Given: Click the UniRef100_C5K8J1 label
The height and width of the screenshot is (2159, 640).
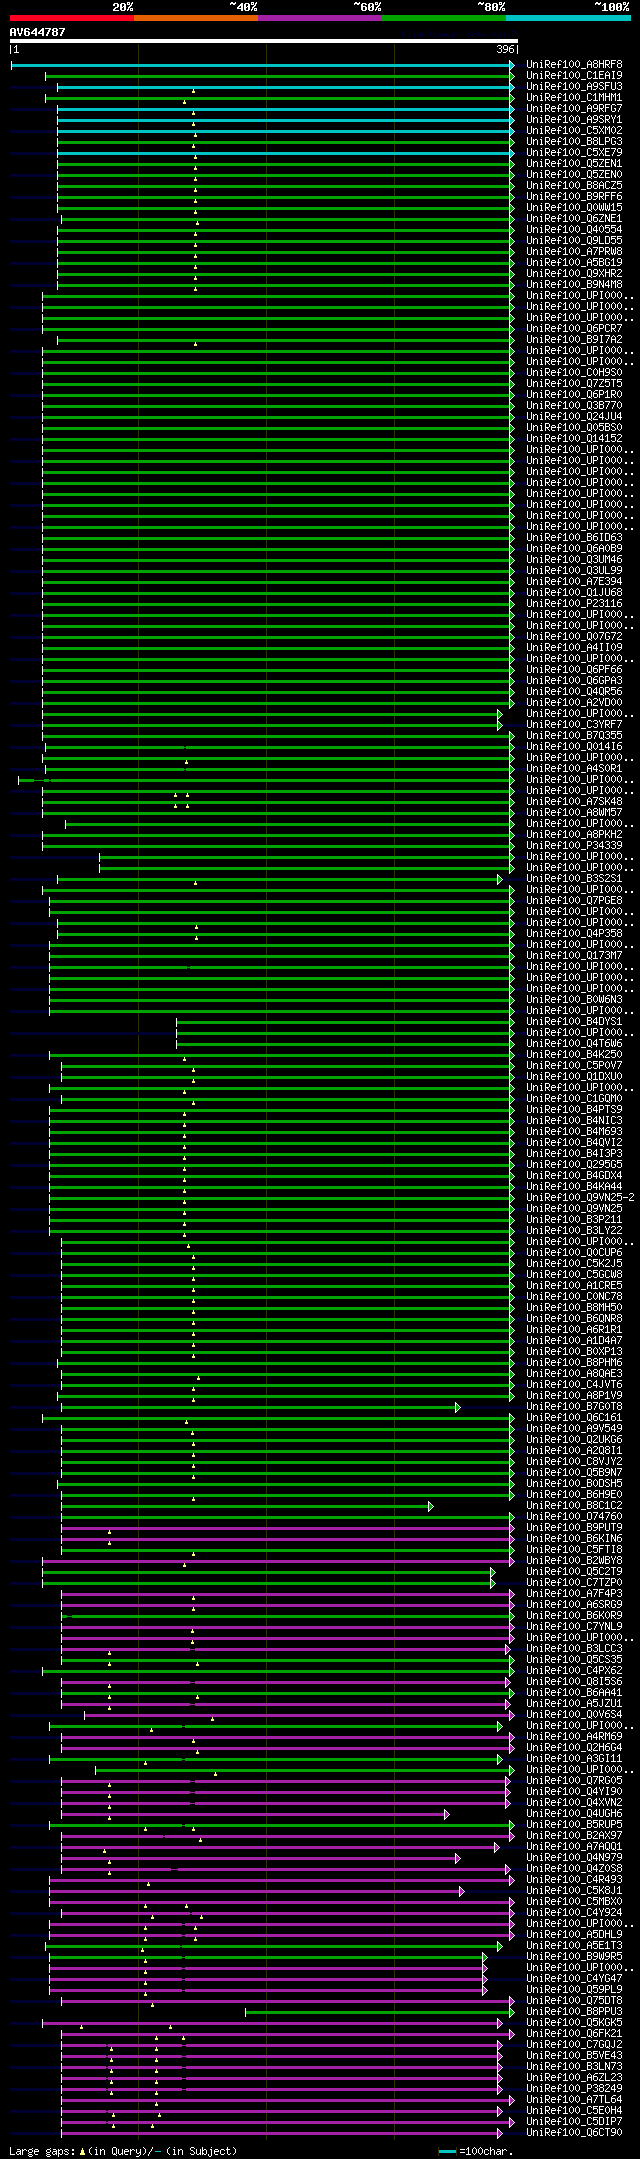Looking at the screenshot, I should [x=574, y=1891].
